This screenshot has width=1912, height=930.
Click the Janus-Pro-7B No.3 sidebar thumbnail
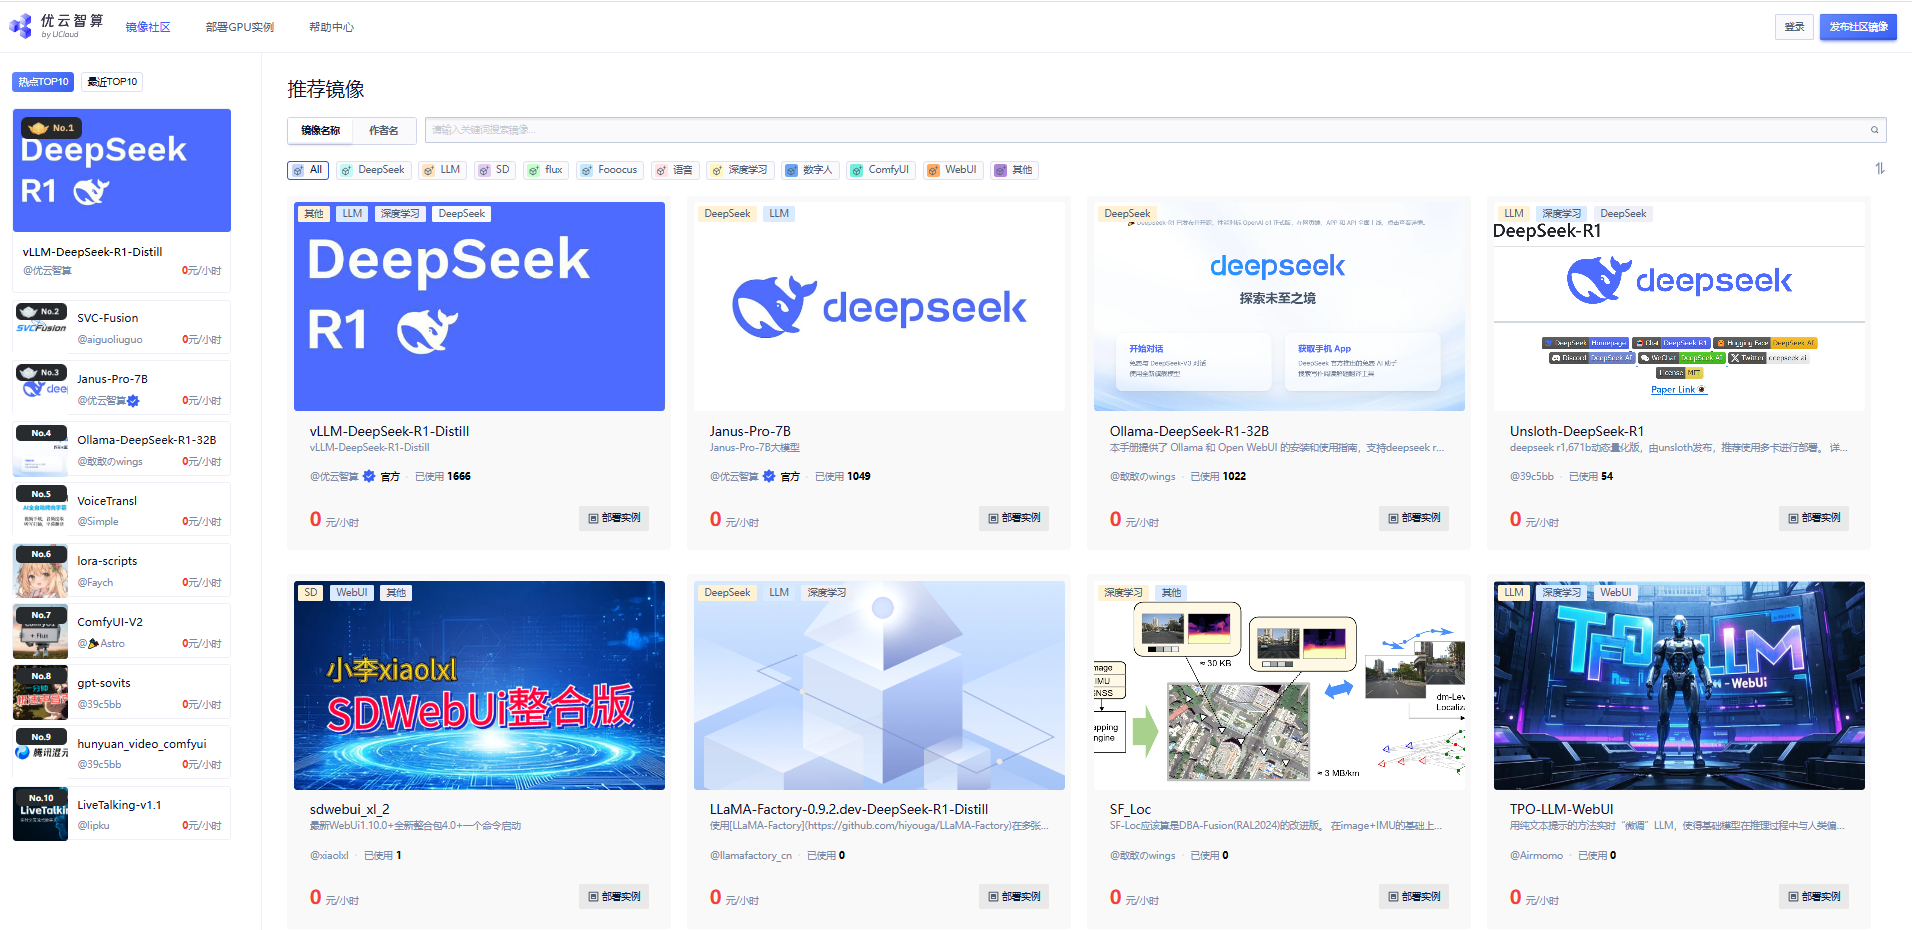pyautogui.click(x=41, y=388)
